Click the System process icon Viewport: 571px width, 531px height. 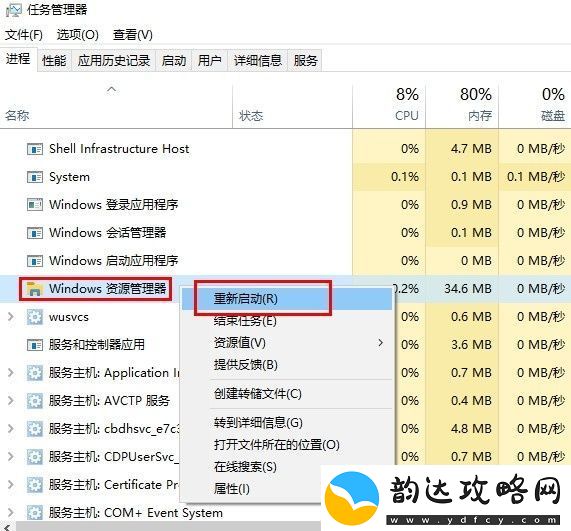(35, 177)
